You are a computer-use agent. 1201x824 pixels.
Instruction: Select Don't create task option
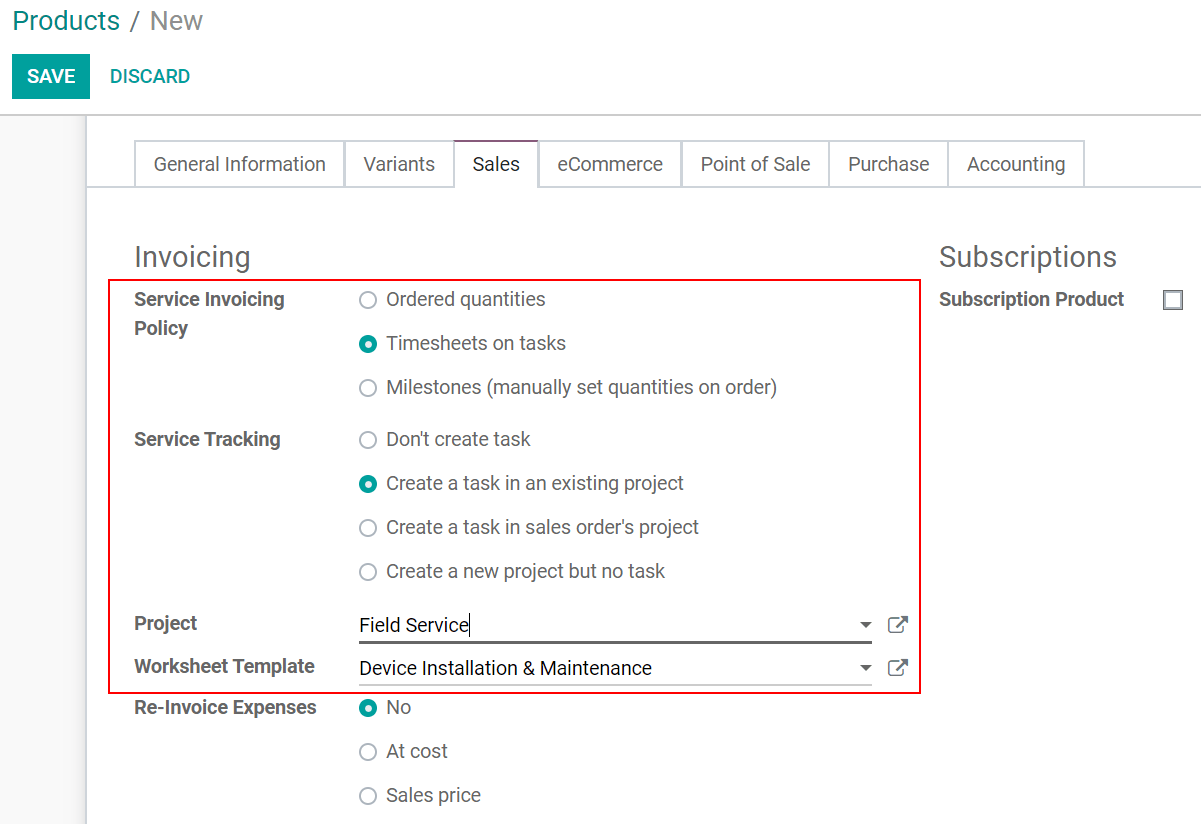(368, 440)
